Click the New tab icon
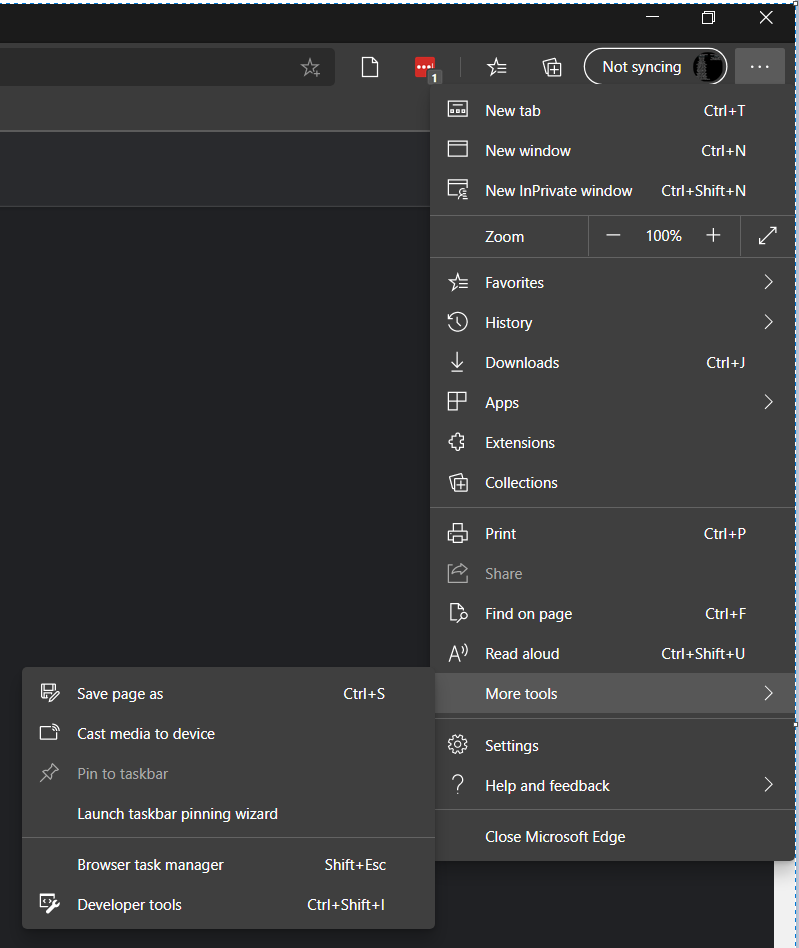Viewport: 799px width, 948px height. (458, 109)
